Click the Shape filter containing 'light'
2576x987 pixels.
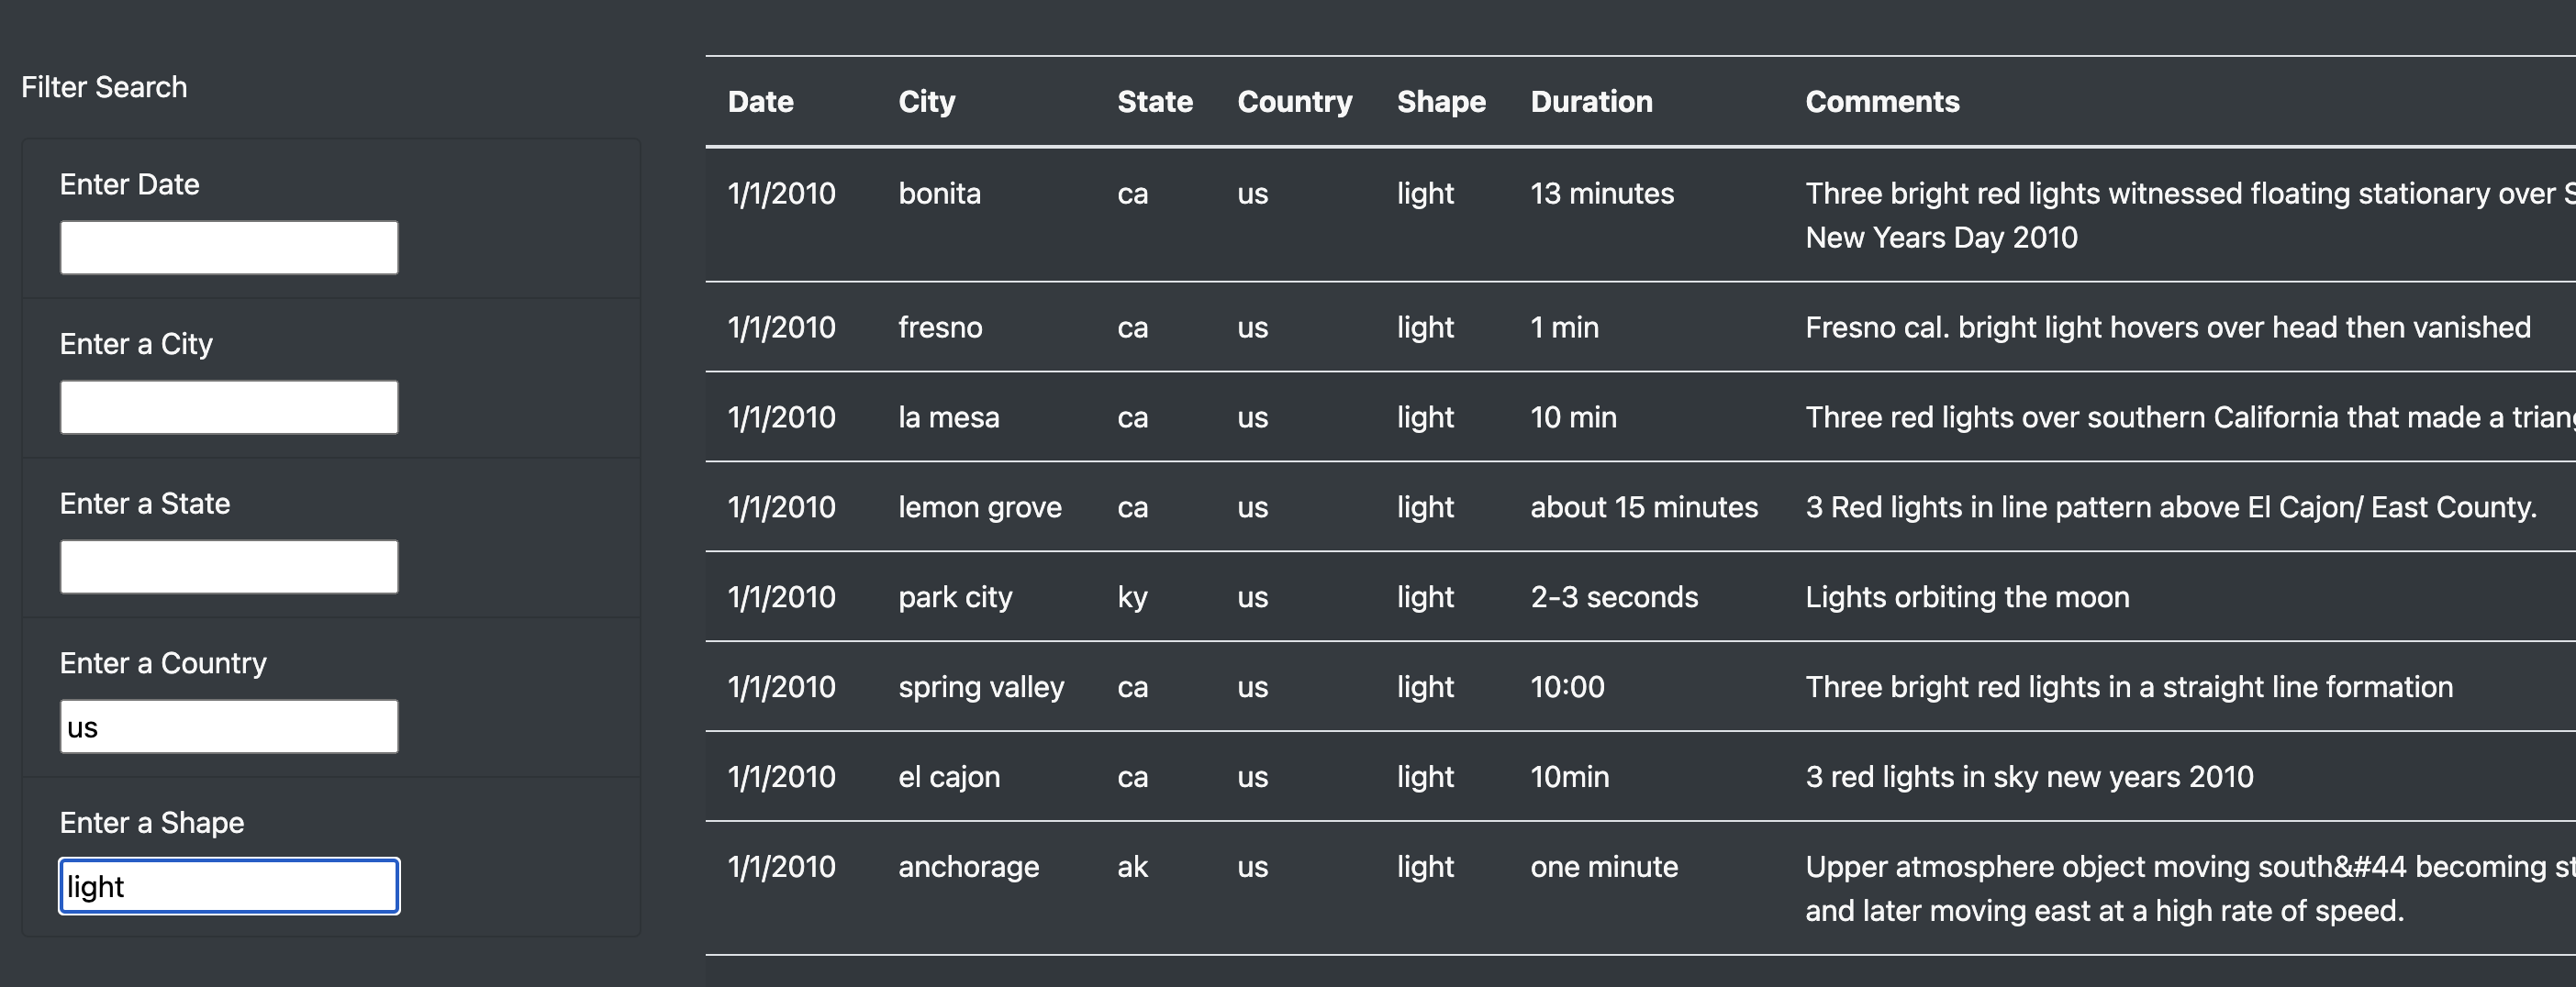(228, 885)
